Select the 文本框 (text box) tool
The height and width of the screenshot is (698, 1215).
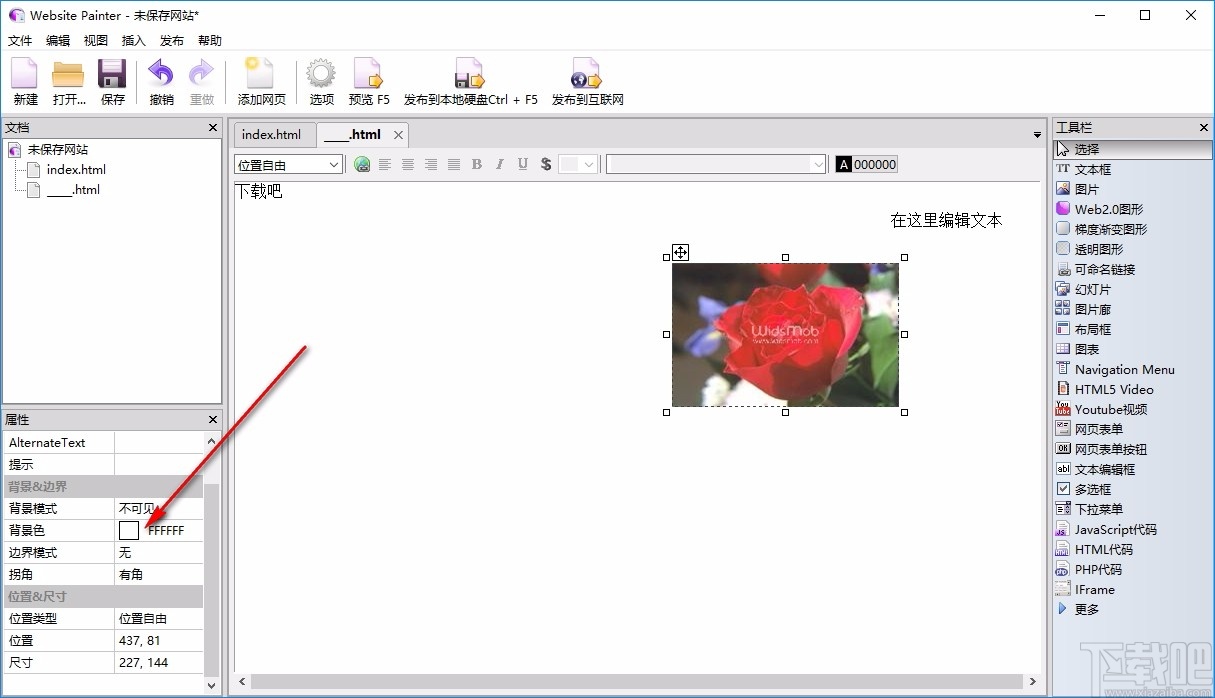click(x=1093, y=168)
